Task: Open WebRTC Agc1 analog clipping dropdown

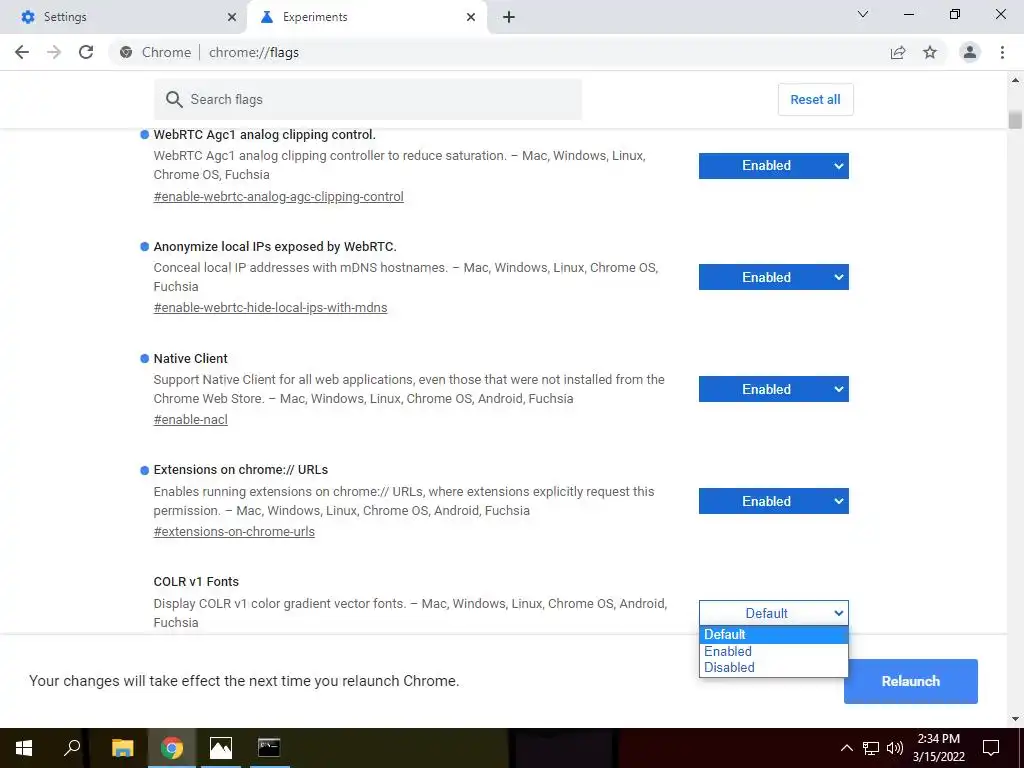Action: (773, 166)
